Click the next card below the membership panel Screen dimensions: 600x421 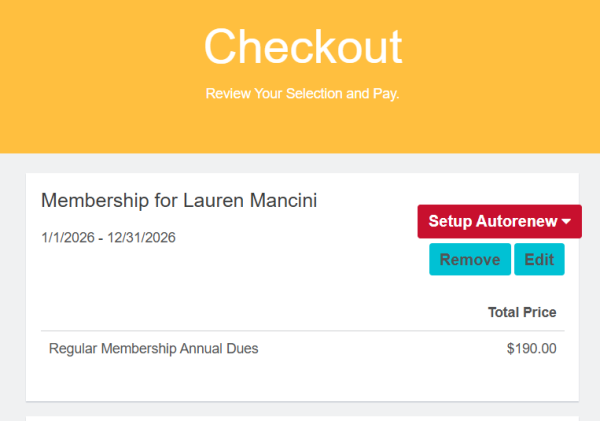click(x=300, y=418)
